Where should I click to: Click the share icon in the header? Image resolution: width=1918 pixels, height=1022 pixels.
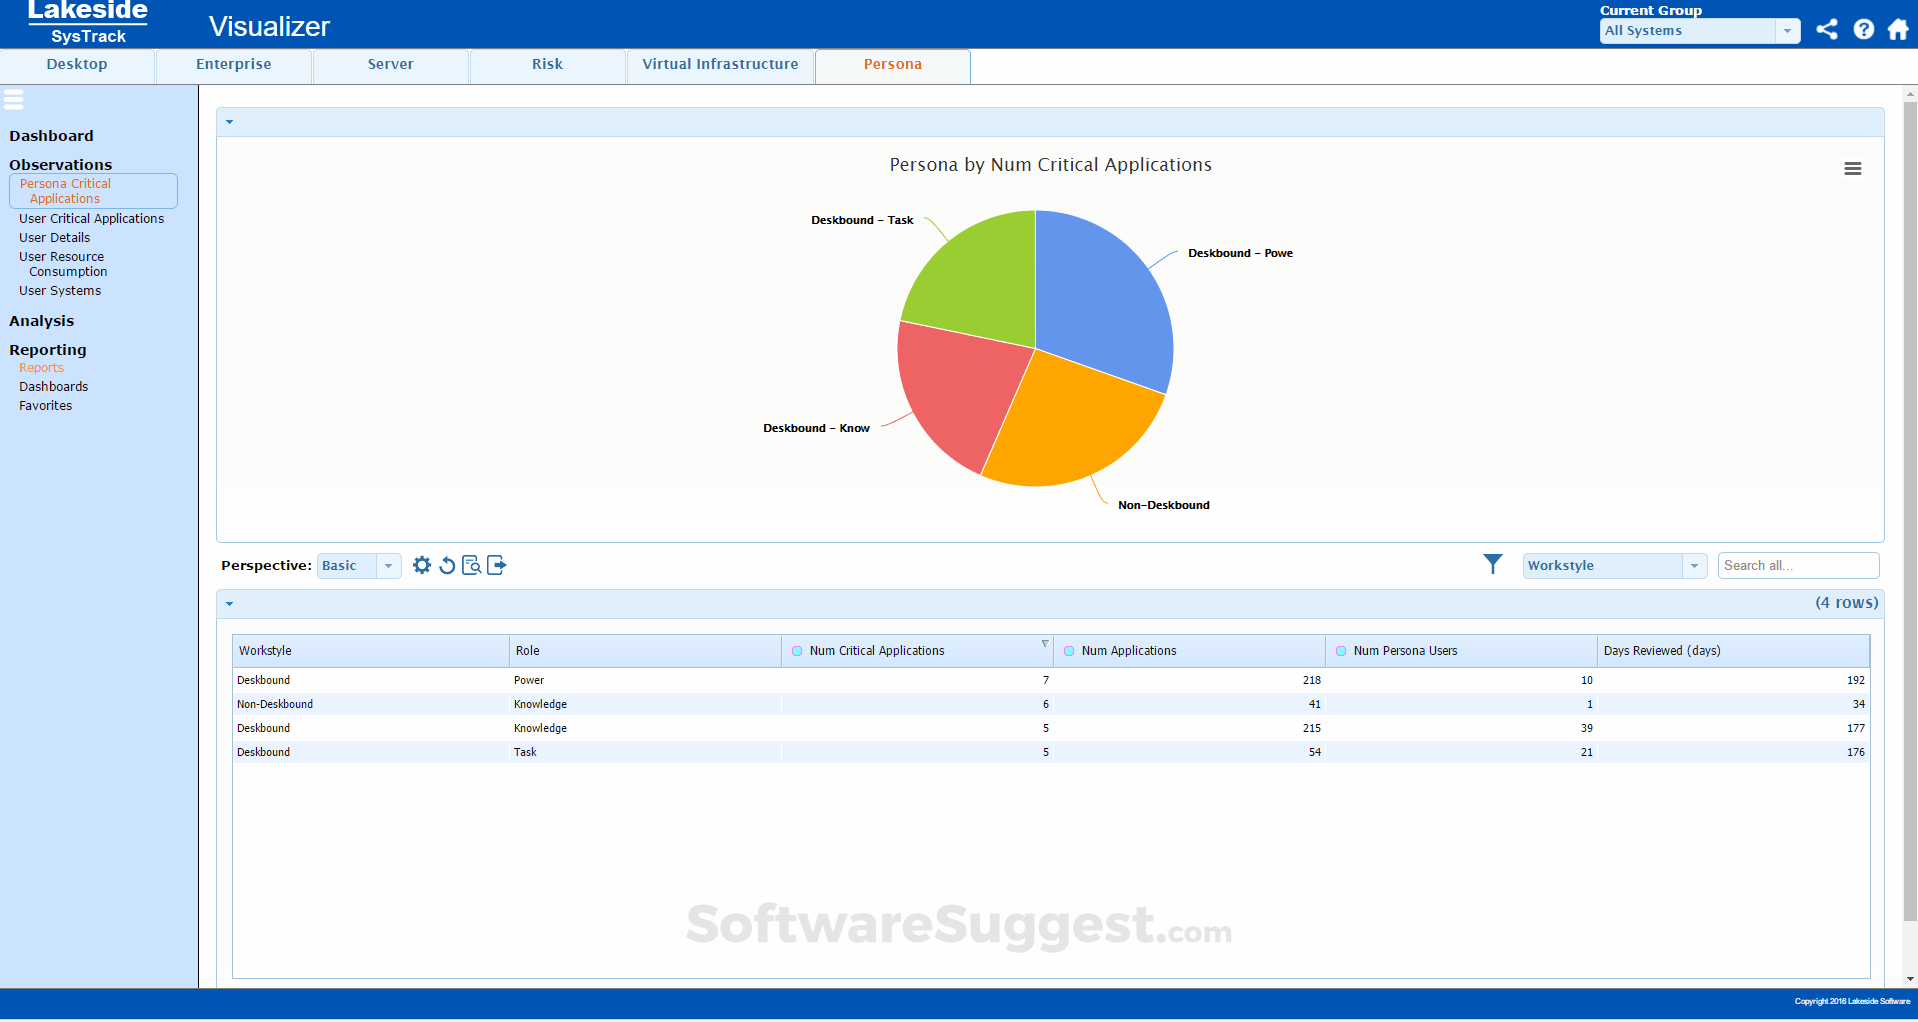[1826, 30]
